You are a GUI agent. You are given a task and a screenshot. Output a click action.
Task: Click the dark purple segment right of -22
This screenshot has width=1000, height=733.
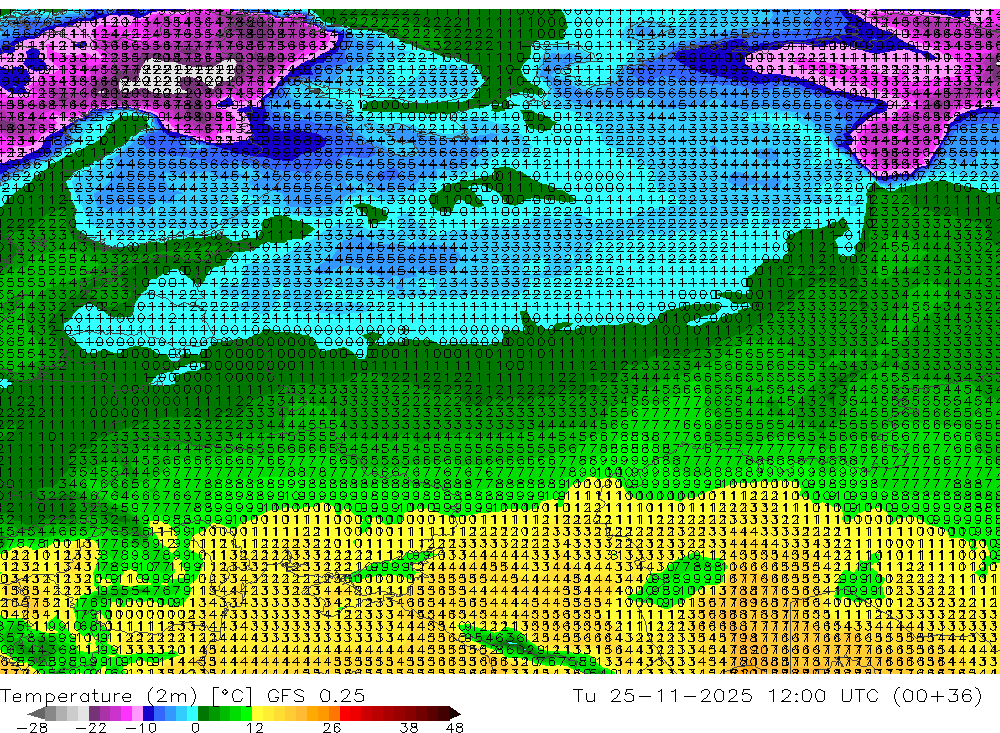(94, 714)
